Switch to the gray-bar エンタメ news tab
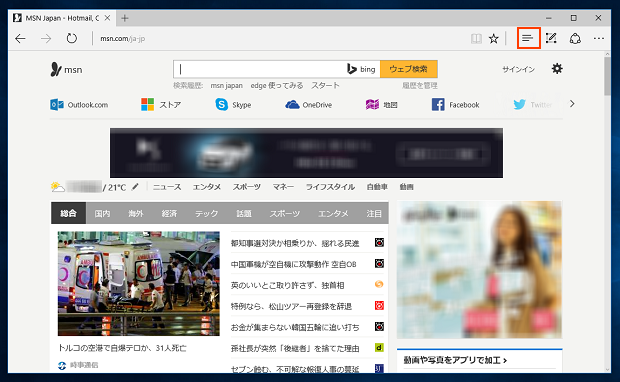 click(x=333, y=214)
